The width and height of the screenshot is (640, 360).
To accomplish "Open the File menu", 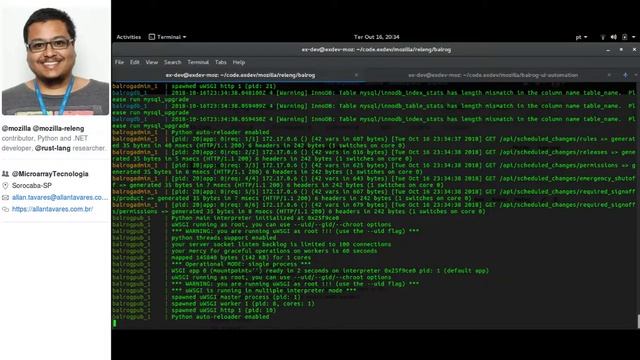I will tap(119, 62).
